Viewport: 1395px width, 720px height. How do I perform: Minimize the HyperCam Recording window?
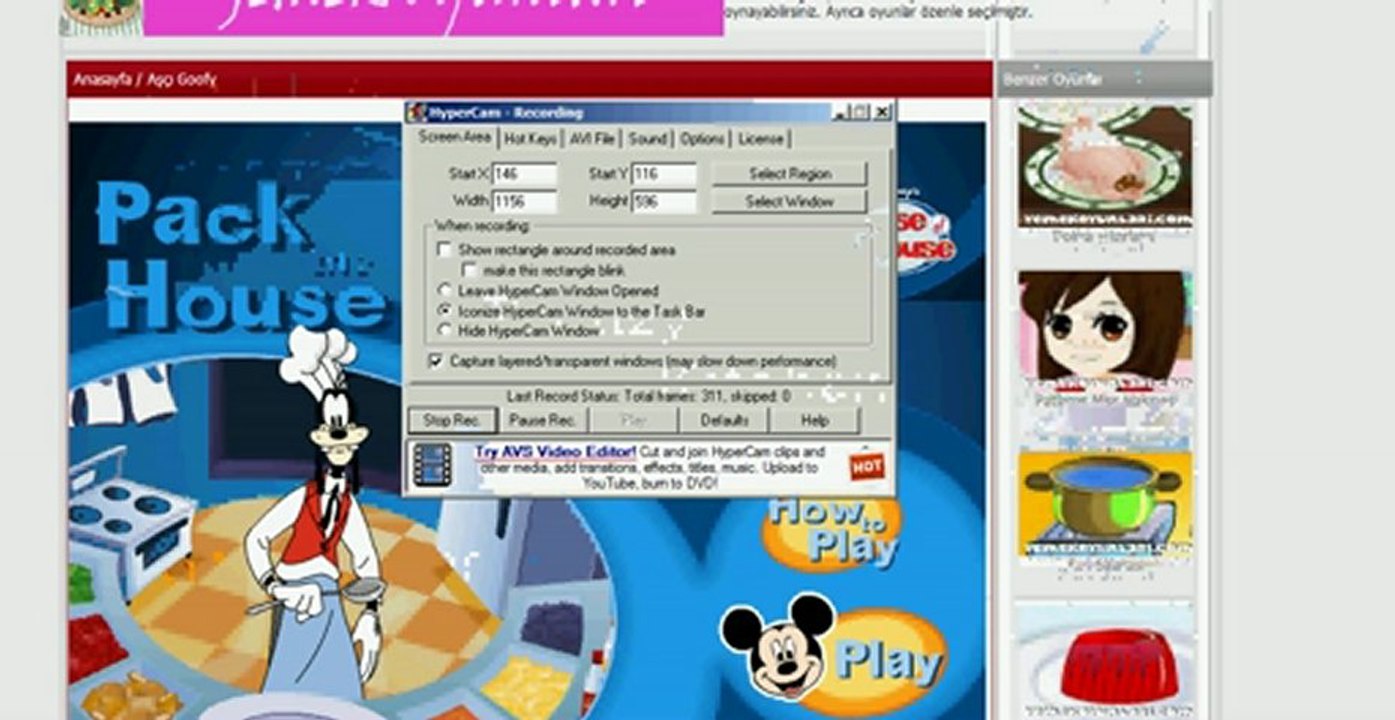[842, 112]
